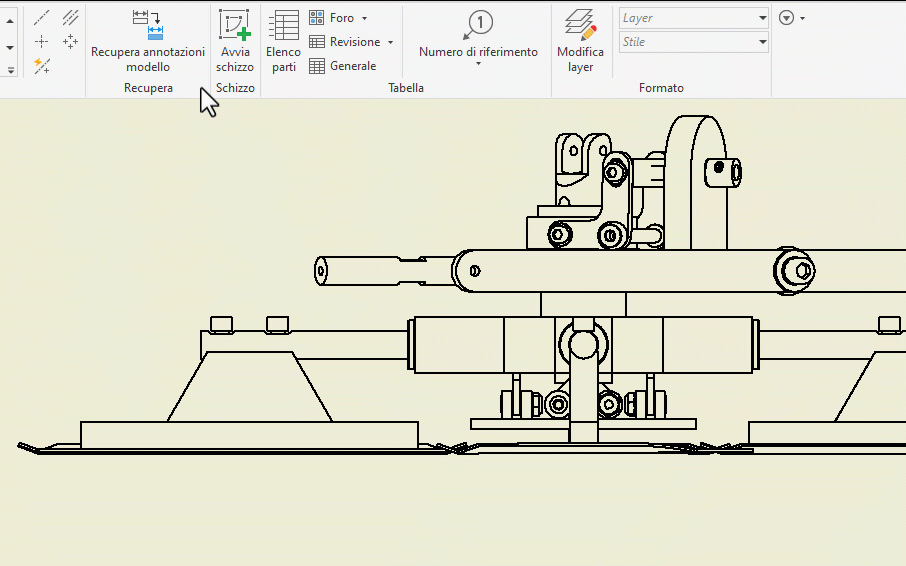
Task: Expand the Foro table dropdown arrow
Action: click(364, 19)
